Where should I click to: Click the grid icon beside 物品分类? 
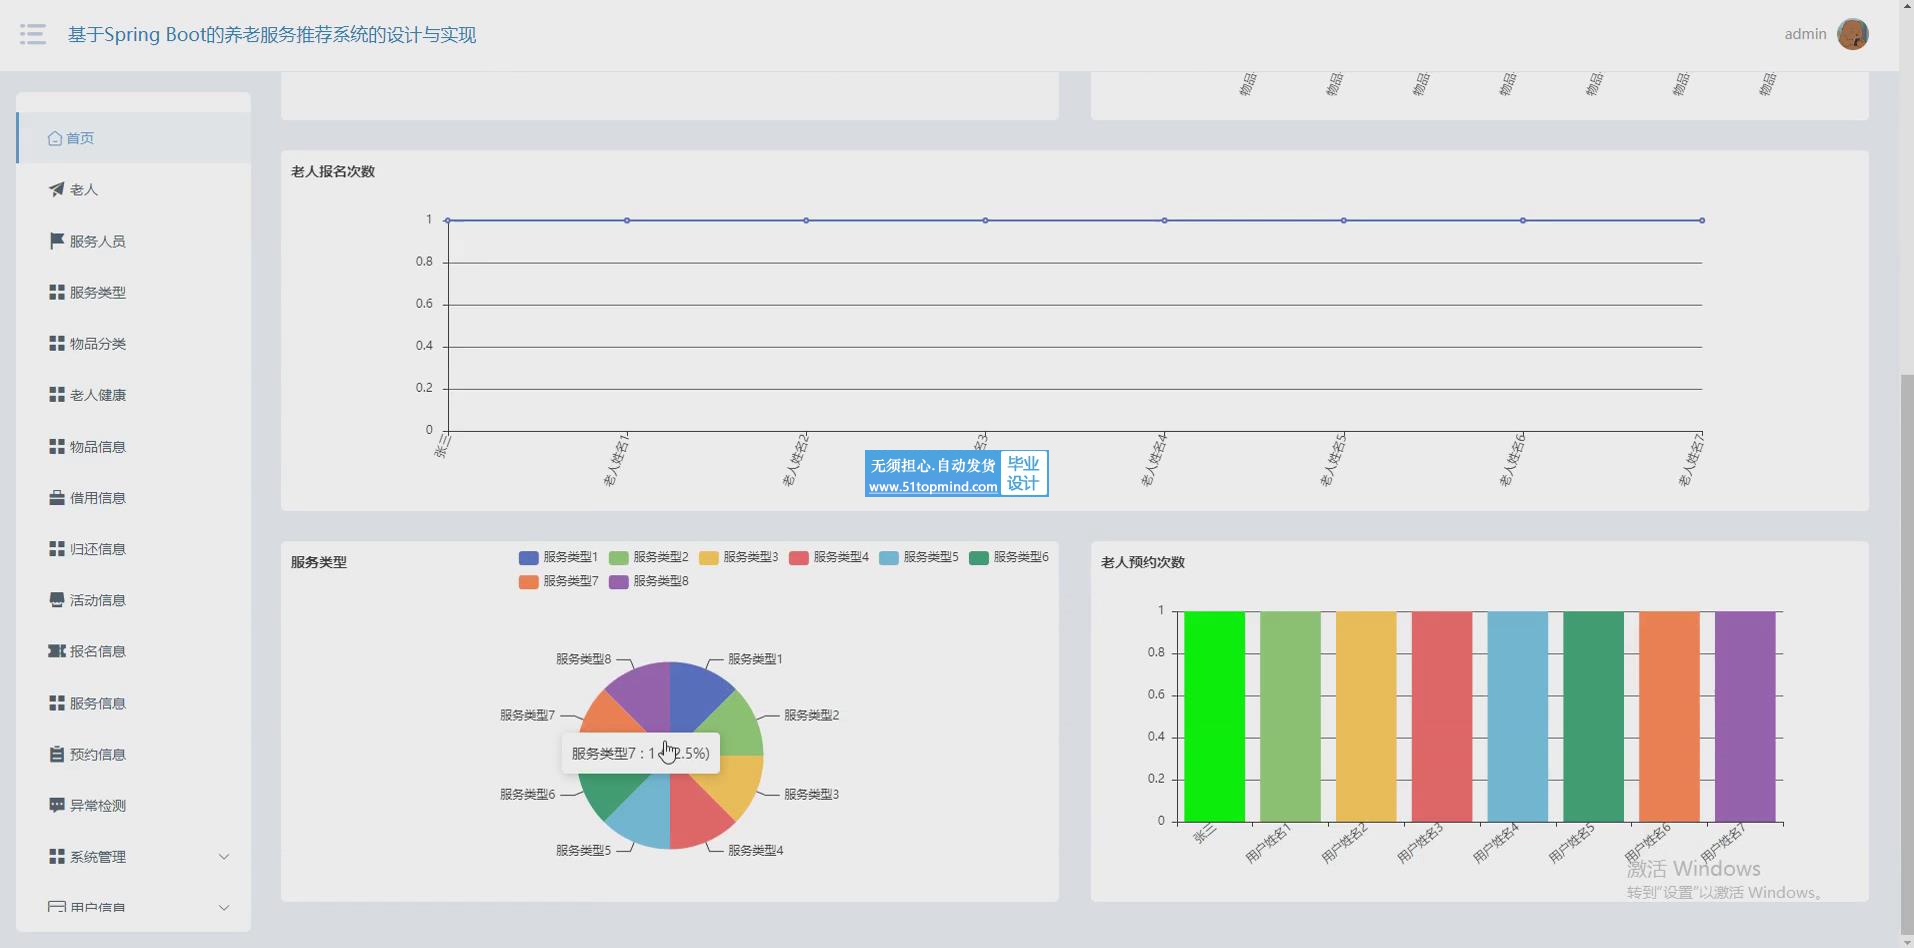coord(57,343)
